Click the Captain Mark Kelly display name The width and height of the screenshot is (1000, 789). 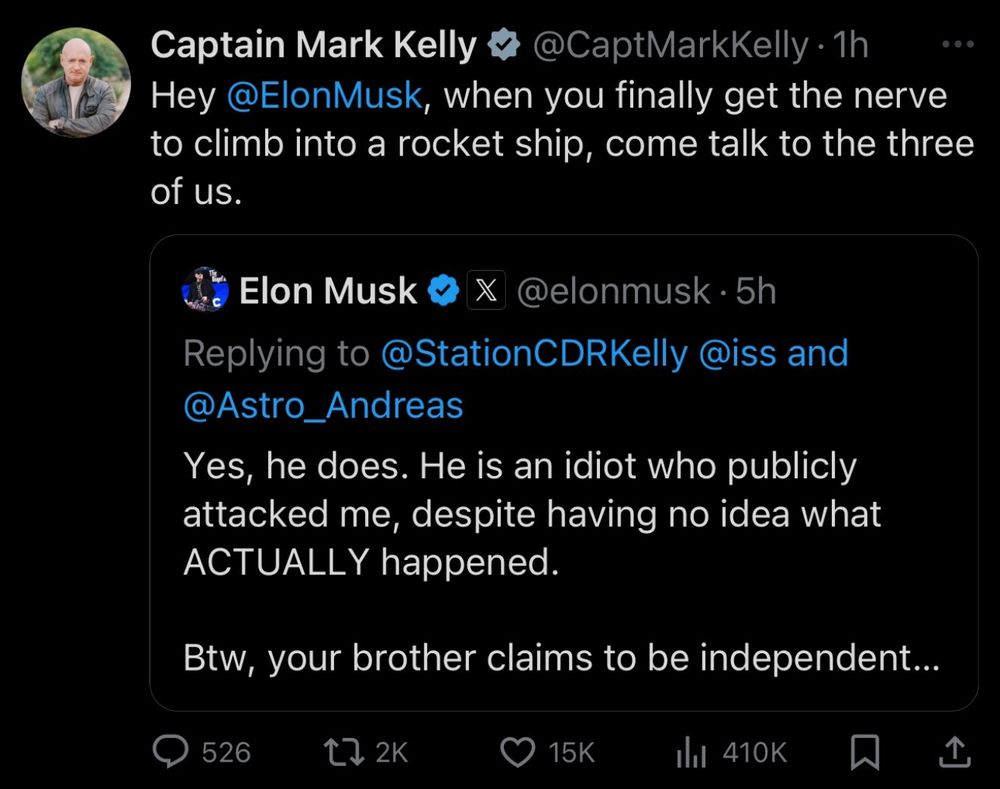(313, 45)
